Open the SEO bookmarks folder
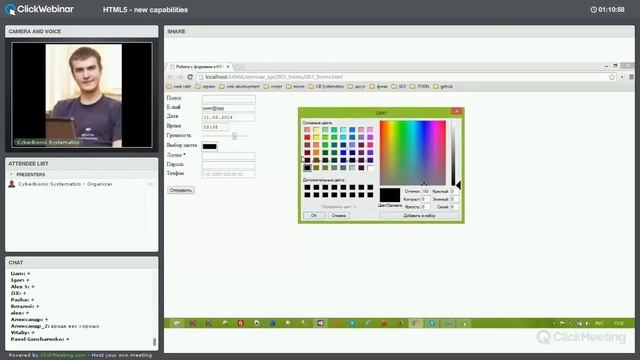 tap(399, 87)
